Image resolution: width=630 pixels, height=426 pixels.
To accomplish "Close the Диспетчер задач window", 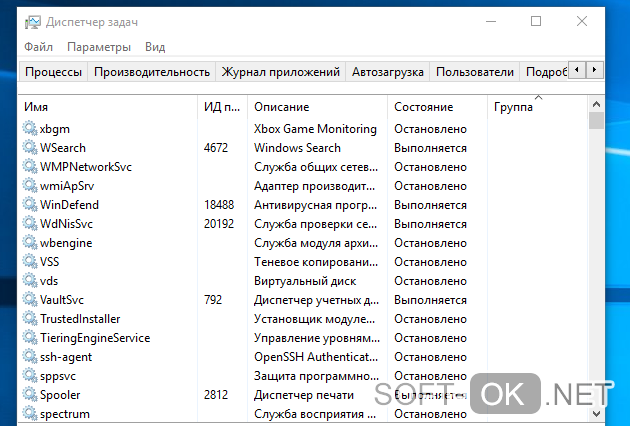I will [x=582, y=21].
